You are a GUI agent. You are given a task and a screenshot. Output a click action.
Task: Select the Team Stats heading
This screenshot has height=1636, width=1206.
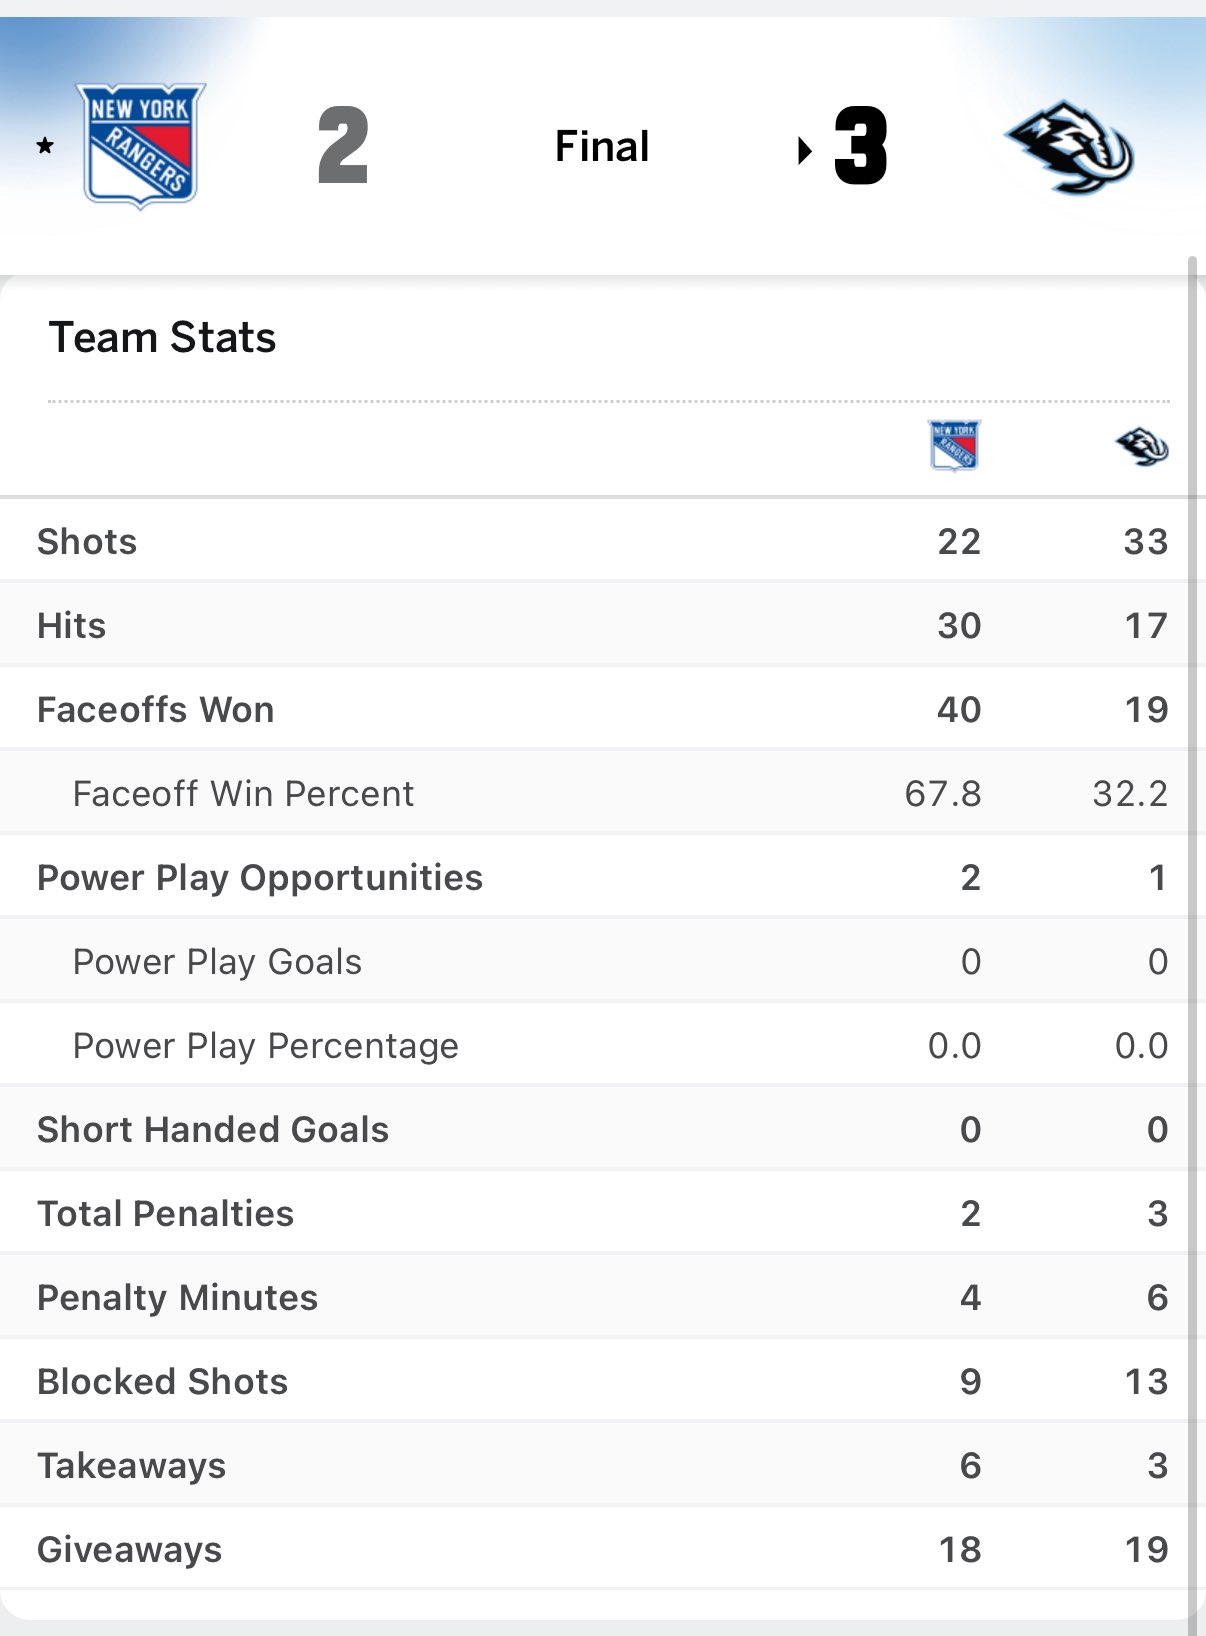tap(162, 337)
